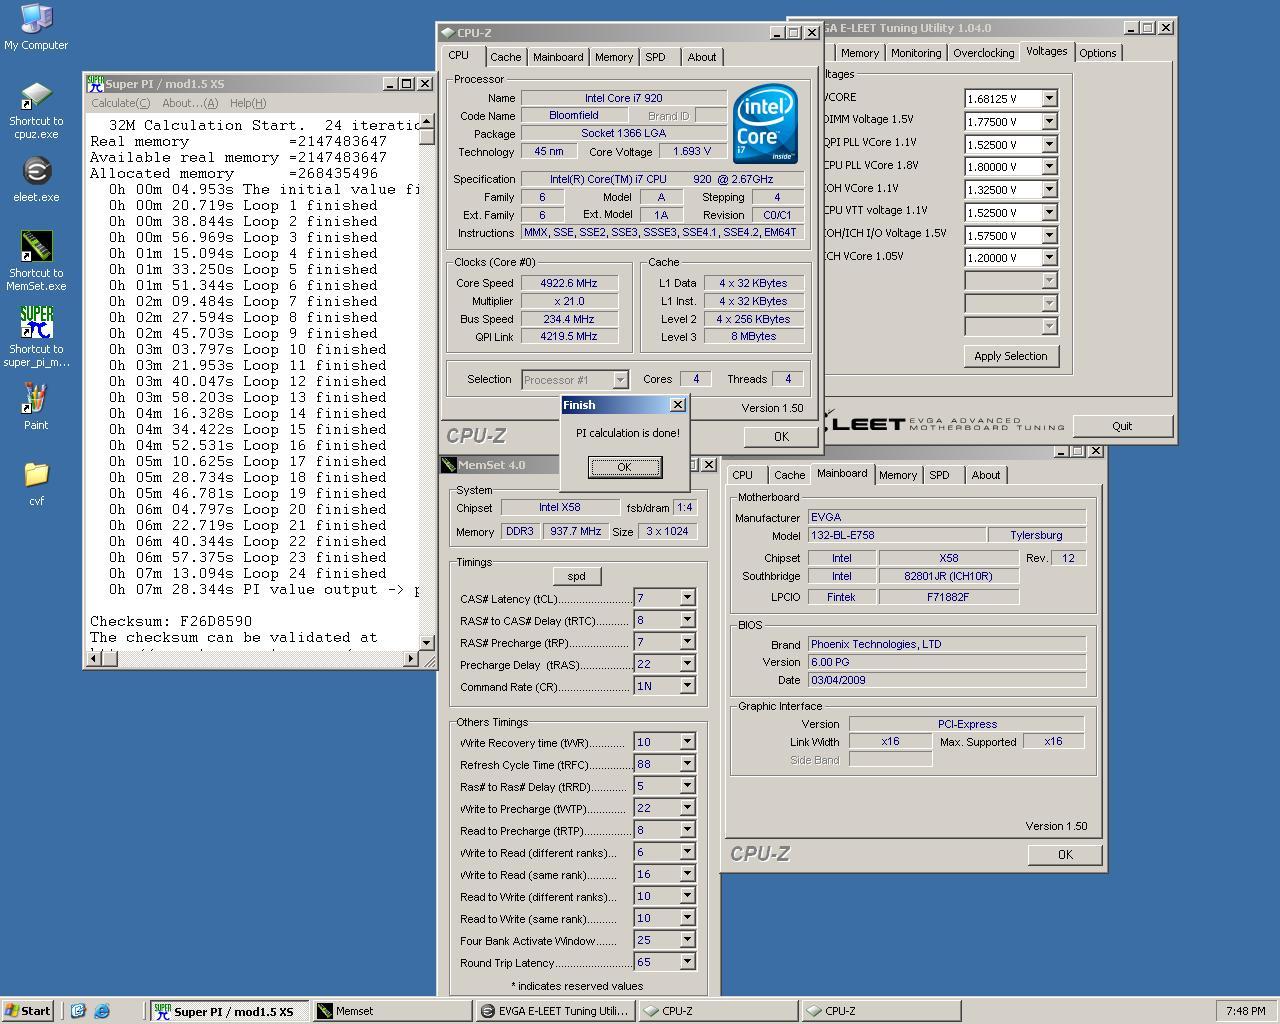Expand Round Trip Latency dropdown
The height and width of the screenshot is (1024, 1280).
687,962
